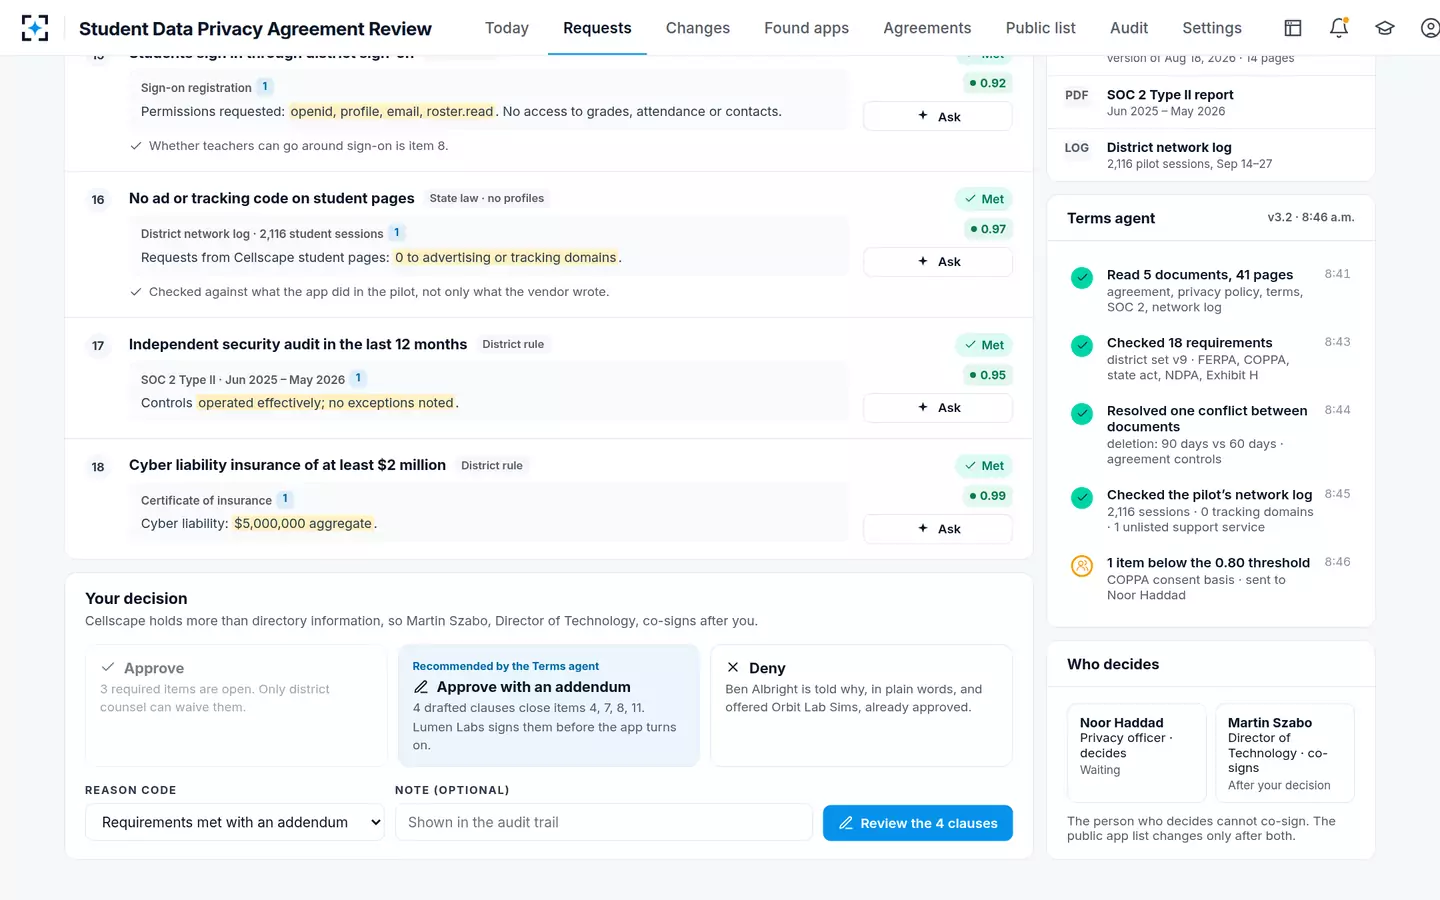Click green check beside Read 5 documents

point(1082,278)
